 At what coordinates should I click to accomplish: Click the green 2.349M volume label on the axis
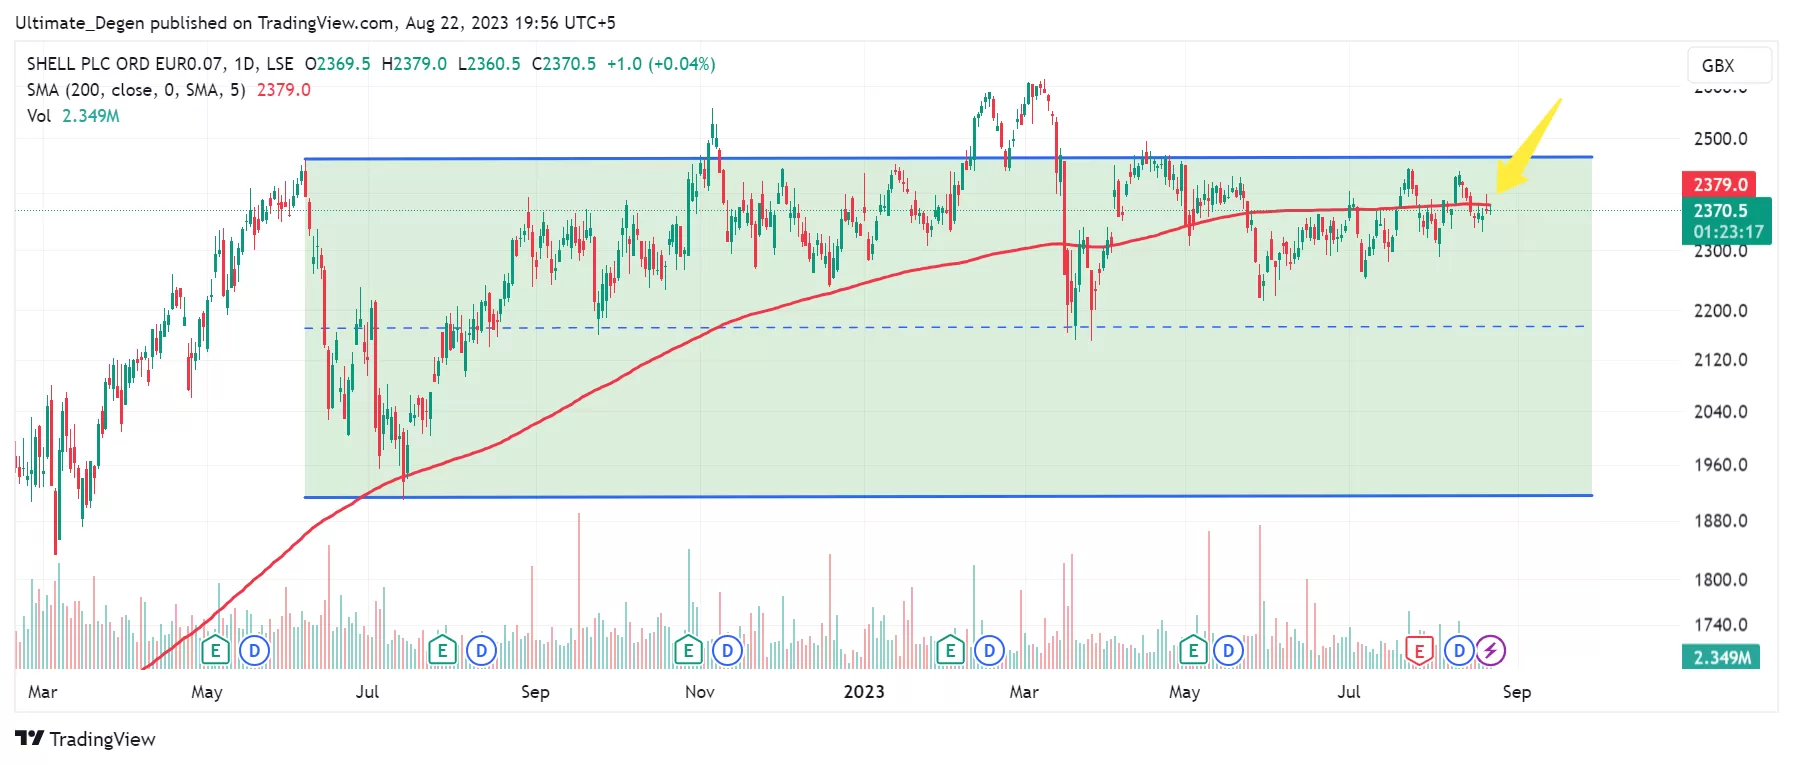pos(1721,657)
